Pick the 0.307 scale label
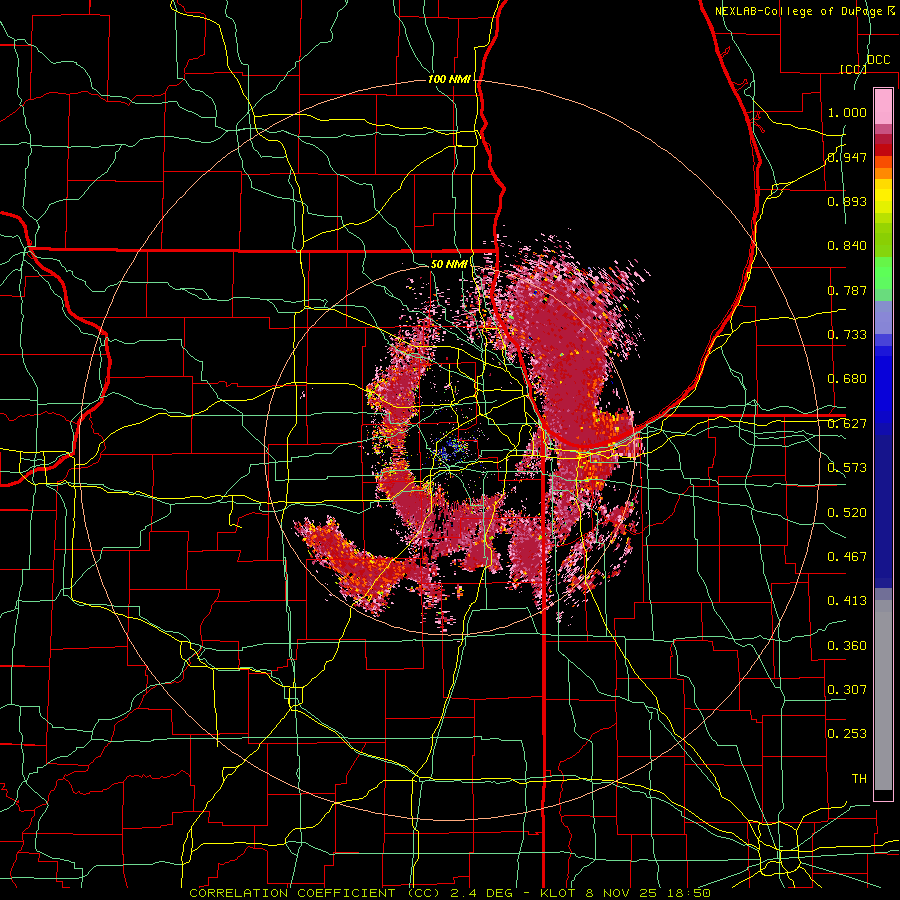 click(x=847, y=690)
